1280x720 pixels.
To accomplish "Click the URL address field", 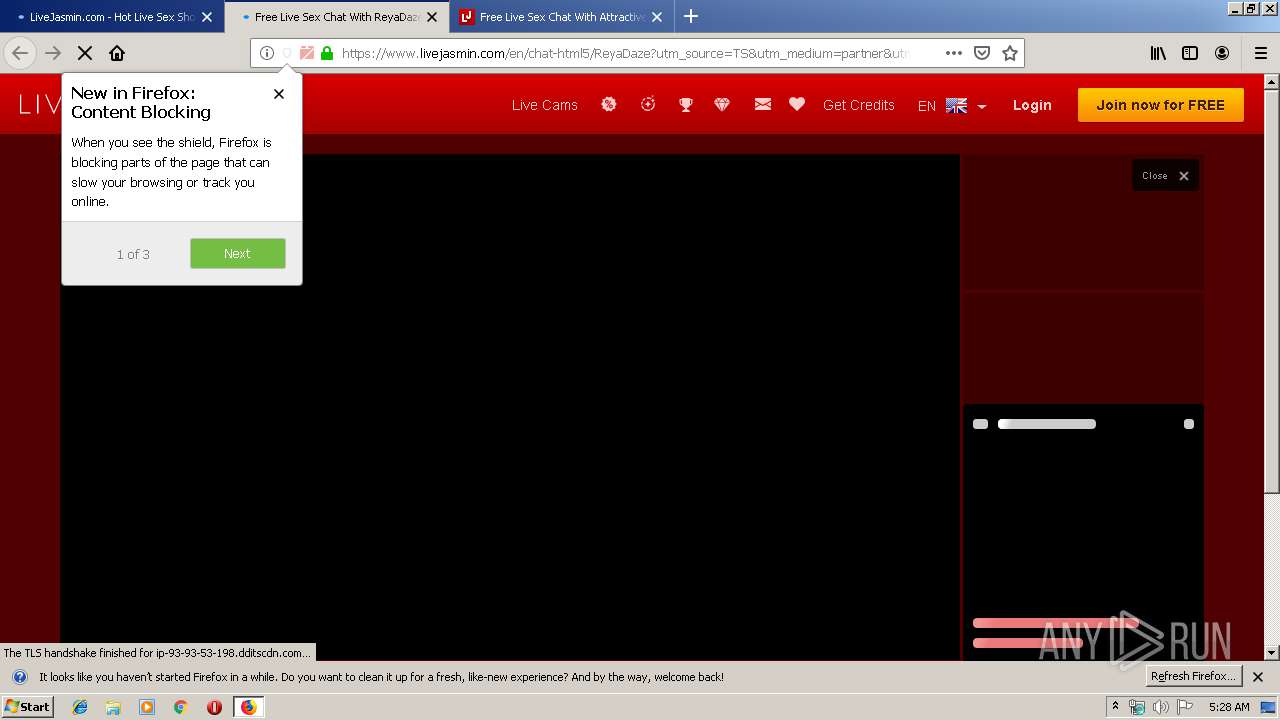I will point(624,53).
